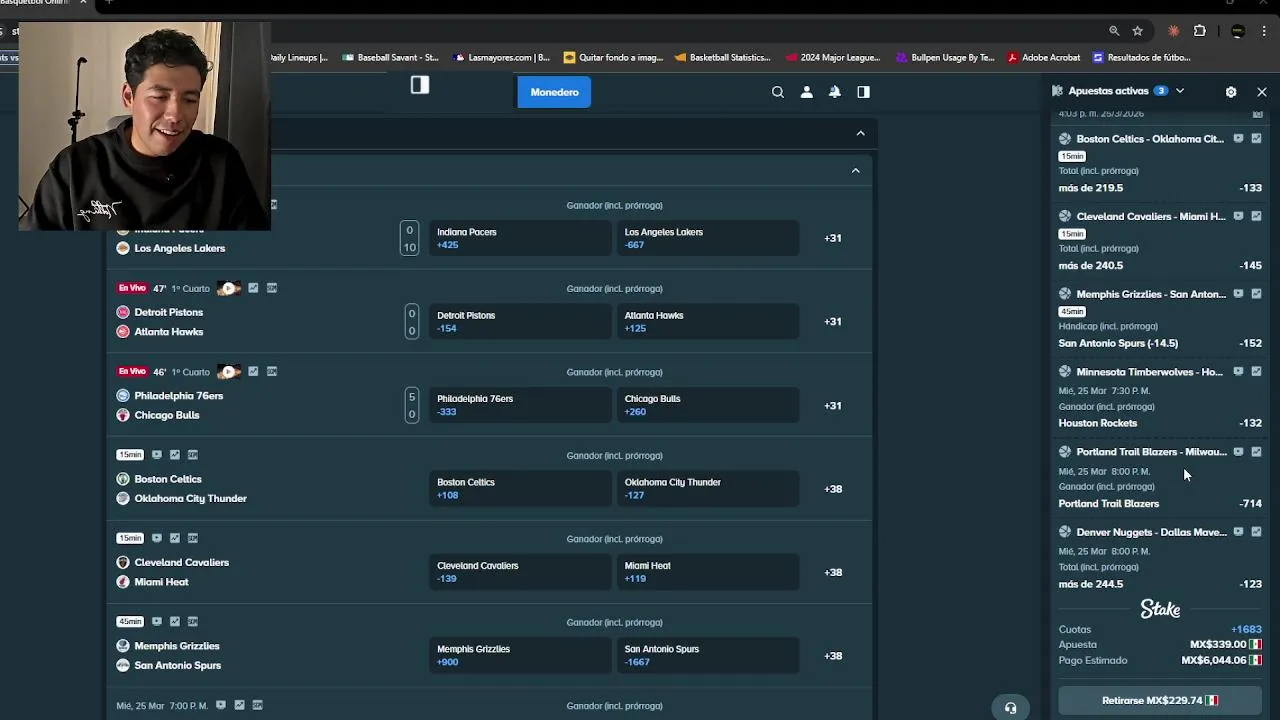The width and height of the screenshot is (1280, 720).
Task: Open Basketball Statistics bookmark
Action: 723,57
